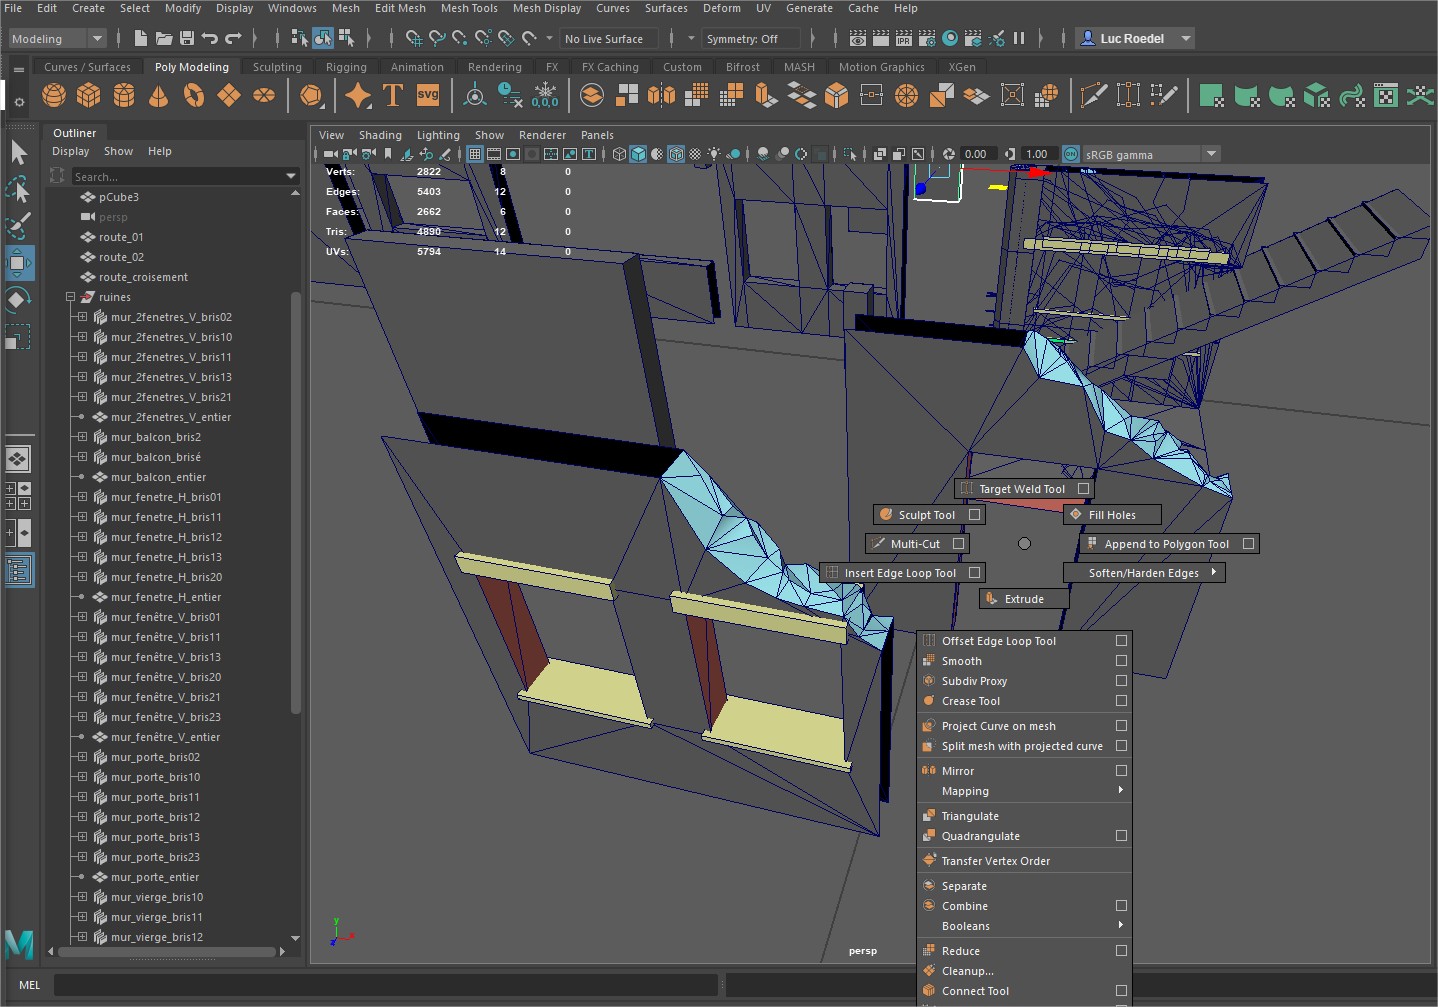The width and height of the screenshot is (1438, 1007).
Task: Toggle the viewport grid icon
Action: (x=475, y=154)
